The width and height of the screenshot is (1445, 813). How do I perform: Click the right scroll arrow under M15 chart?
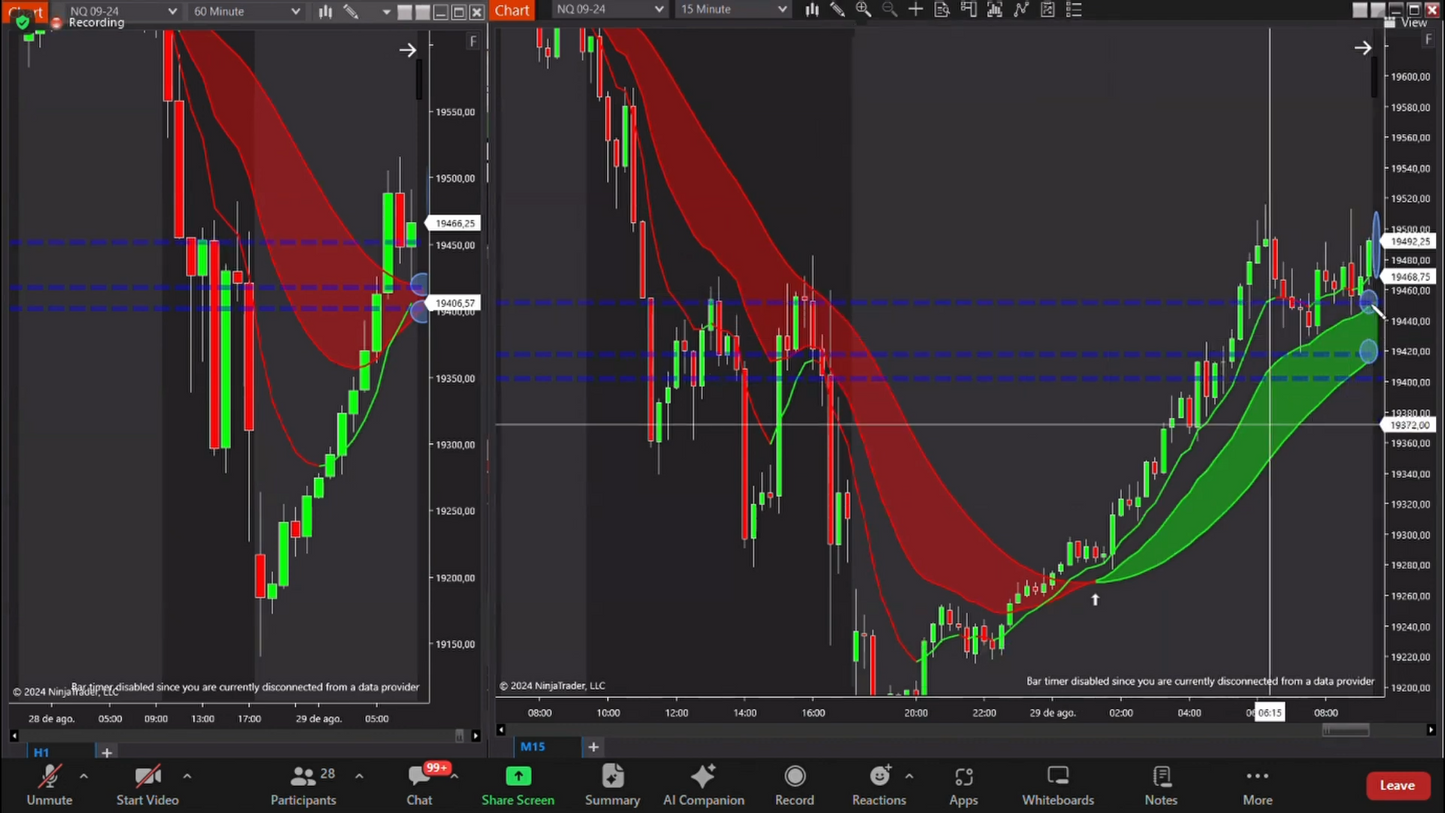coord(1431,730)
